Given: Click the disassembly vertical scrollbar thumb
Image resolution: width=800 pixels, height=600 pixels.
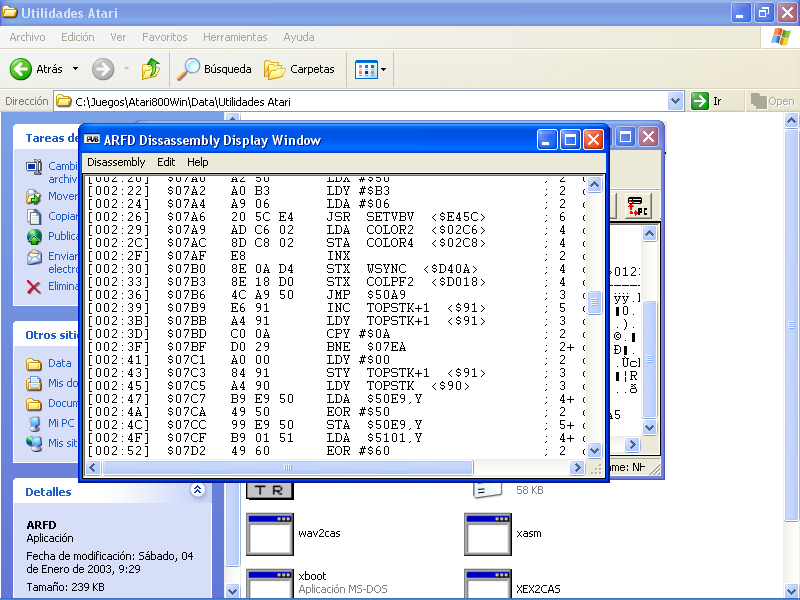Looking at the screenshot, I should [x=594, y=302].
